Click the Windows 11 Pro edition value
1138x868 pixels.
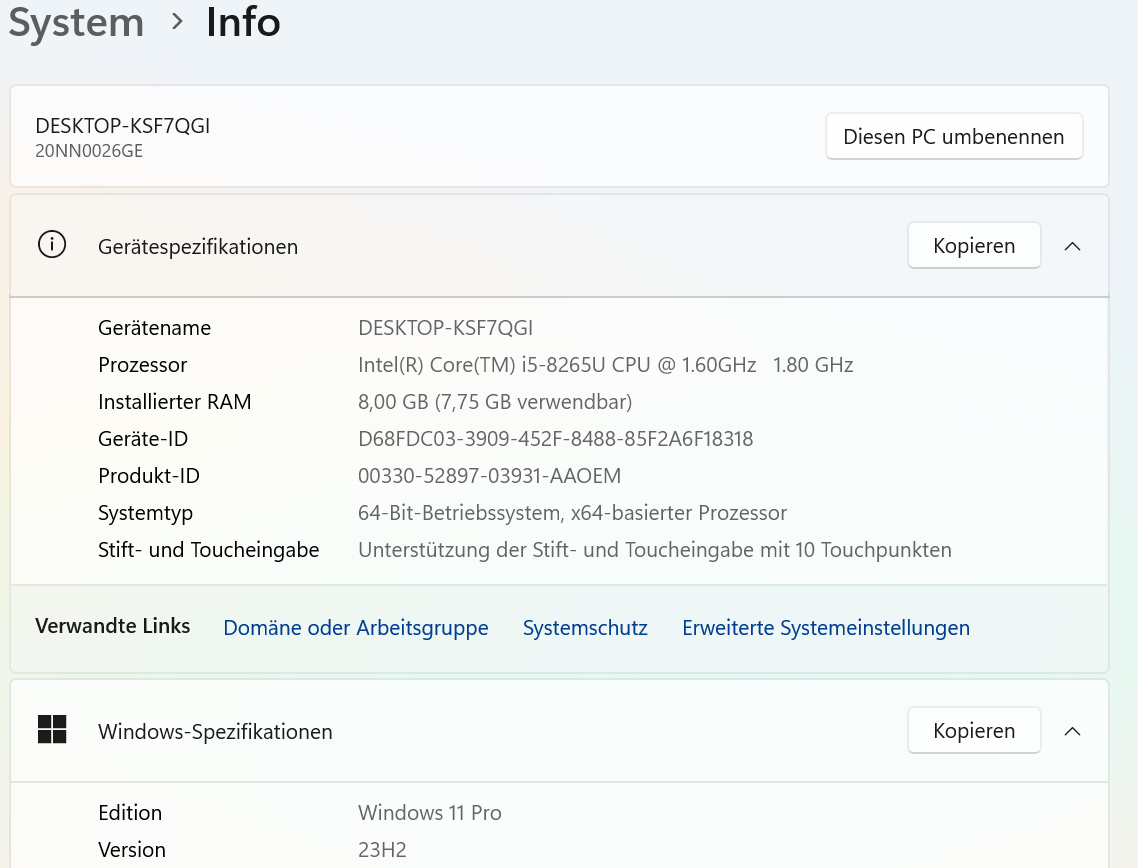click(430, 812)
